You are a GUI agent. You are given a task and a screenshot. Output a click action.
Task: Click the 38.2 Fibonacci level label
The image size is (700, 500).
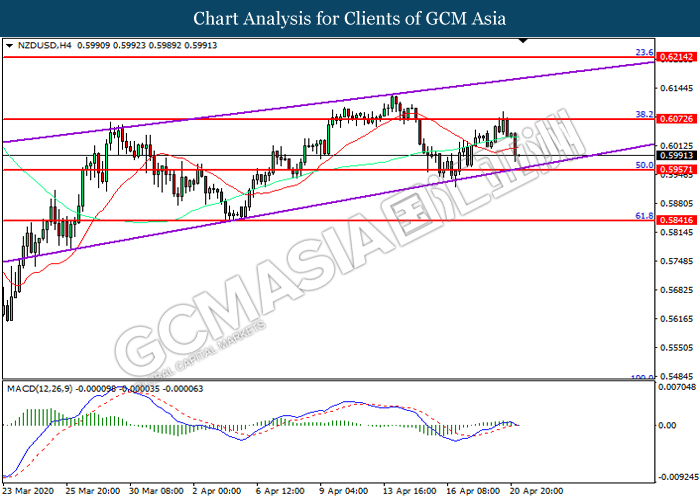point(644,114)
